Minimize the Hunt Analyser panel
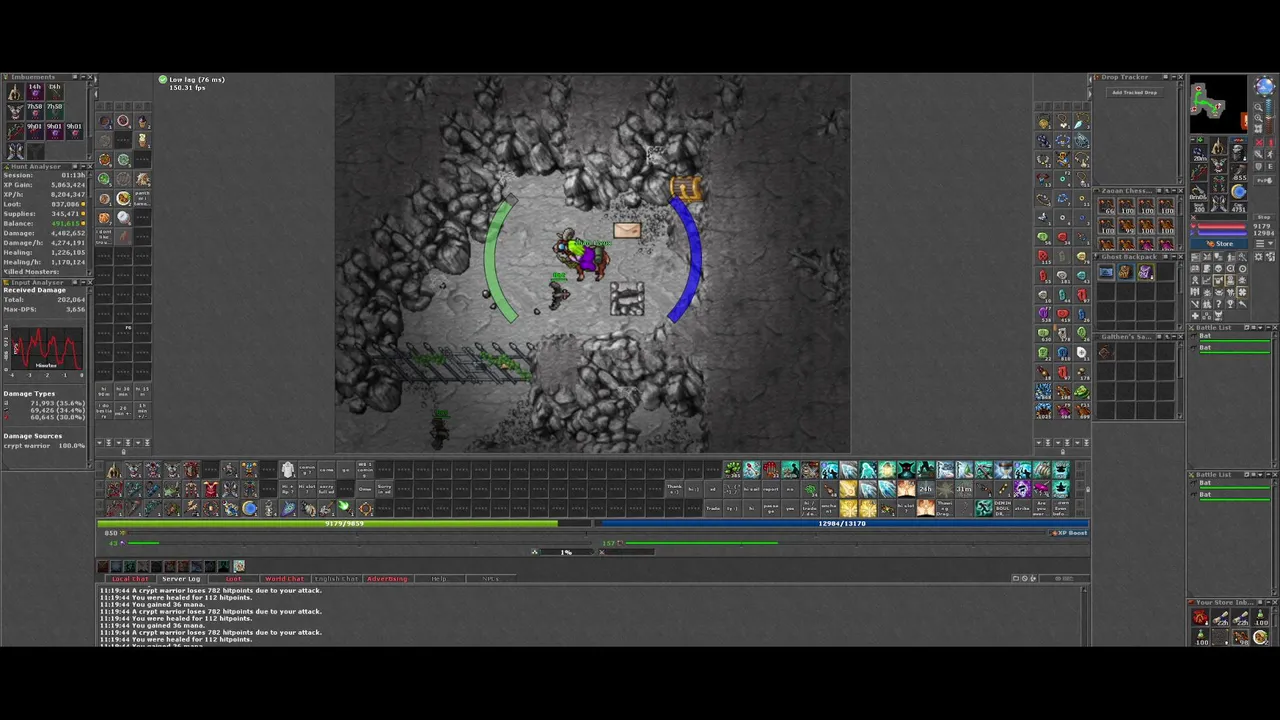Image resolution: width=1280 pixels, height=720 pixels. click(83, 167)
